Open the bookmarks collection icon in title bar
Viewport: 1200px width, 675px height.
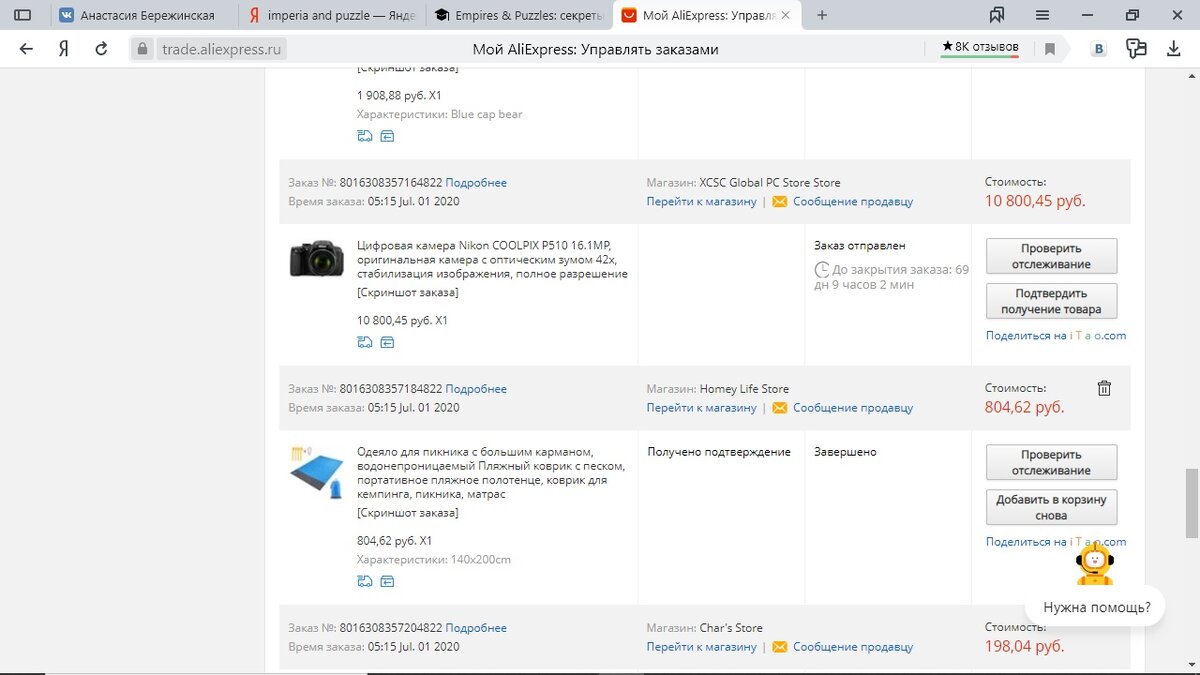point(997,15)
